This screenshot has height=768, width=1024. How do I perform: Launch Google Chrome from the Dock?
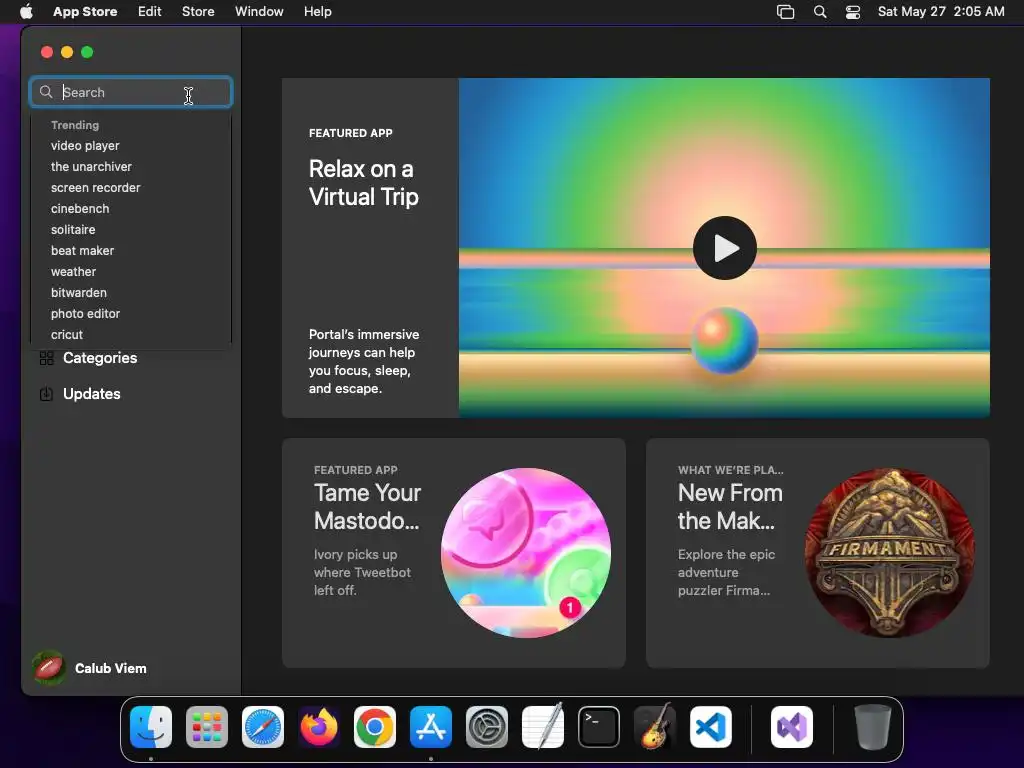[x=375, y=727]
